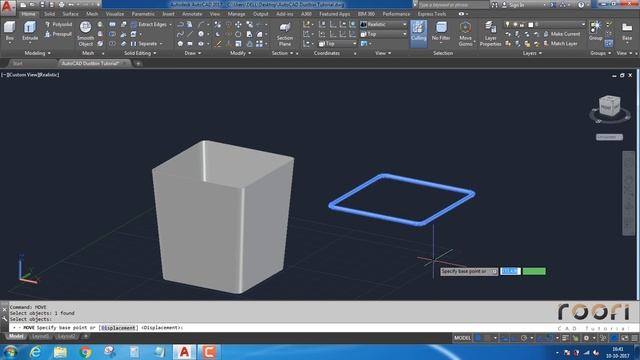
Task: Click the new drawing tab plus button
Action: (x=138, y=64)
